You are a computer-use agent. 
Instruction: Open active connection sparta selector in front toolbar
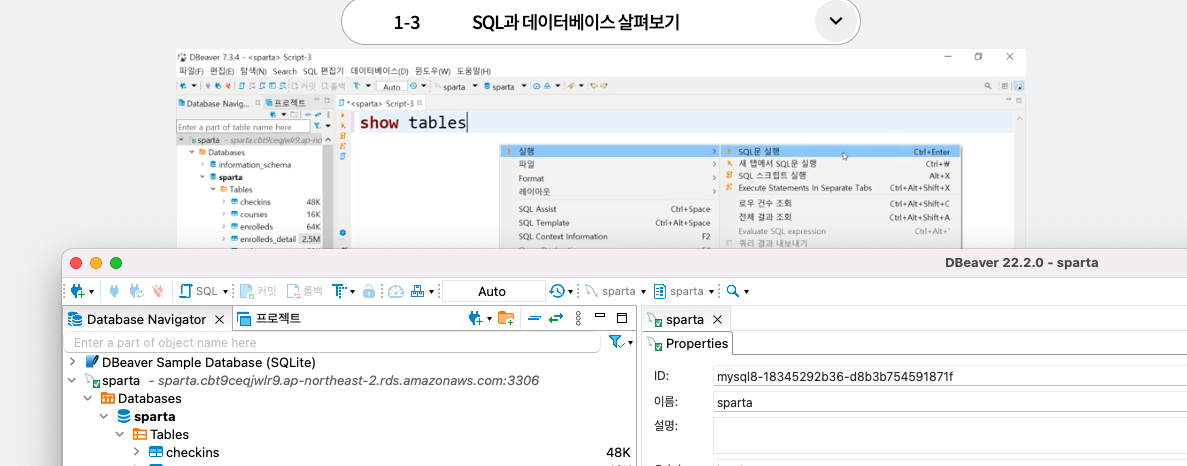pyautogui.click(x=614, y=291)
